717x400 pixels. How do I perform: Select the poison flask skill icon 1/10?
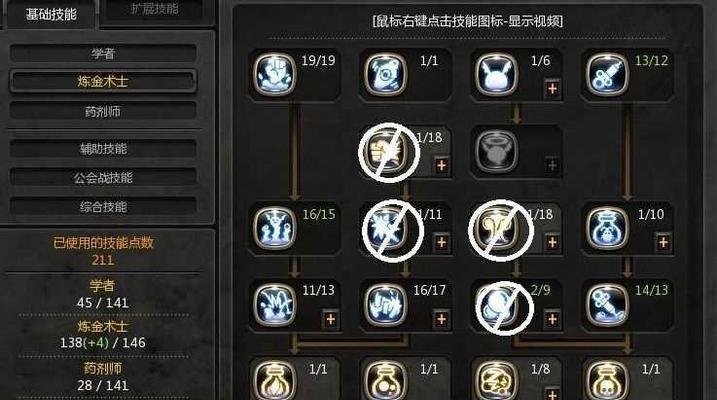(x=607, y=228)
